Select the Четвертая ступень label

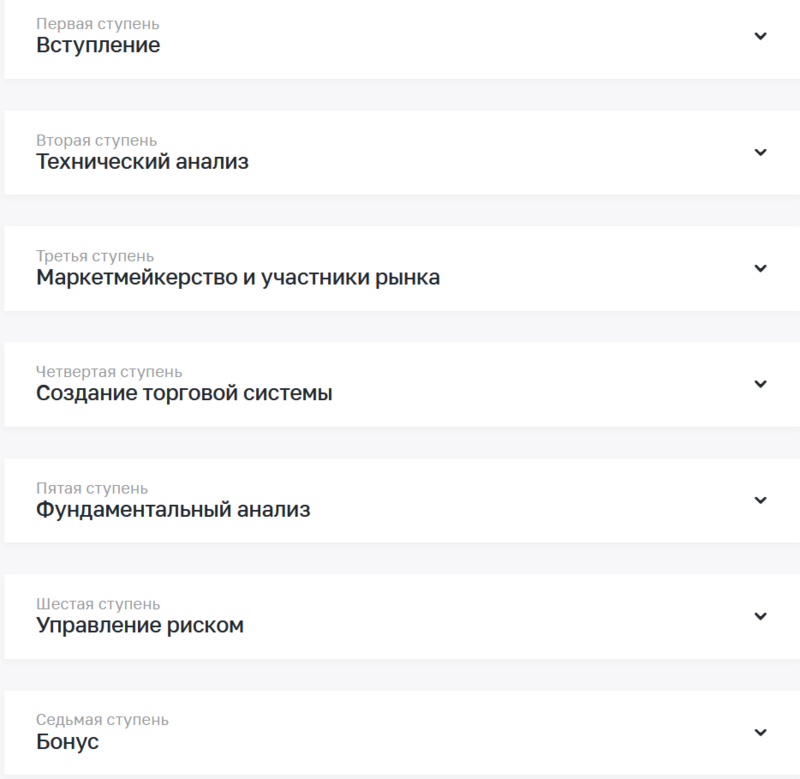(109, 372)
